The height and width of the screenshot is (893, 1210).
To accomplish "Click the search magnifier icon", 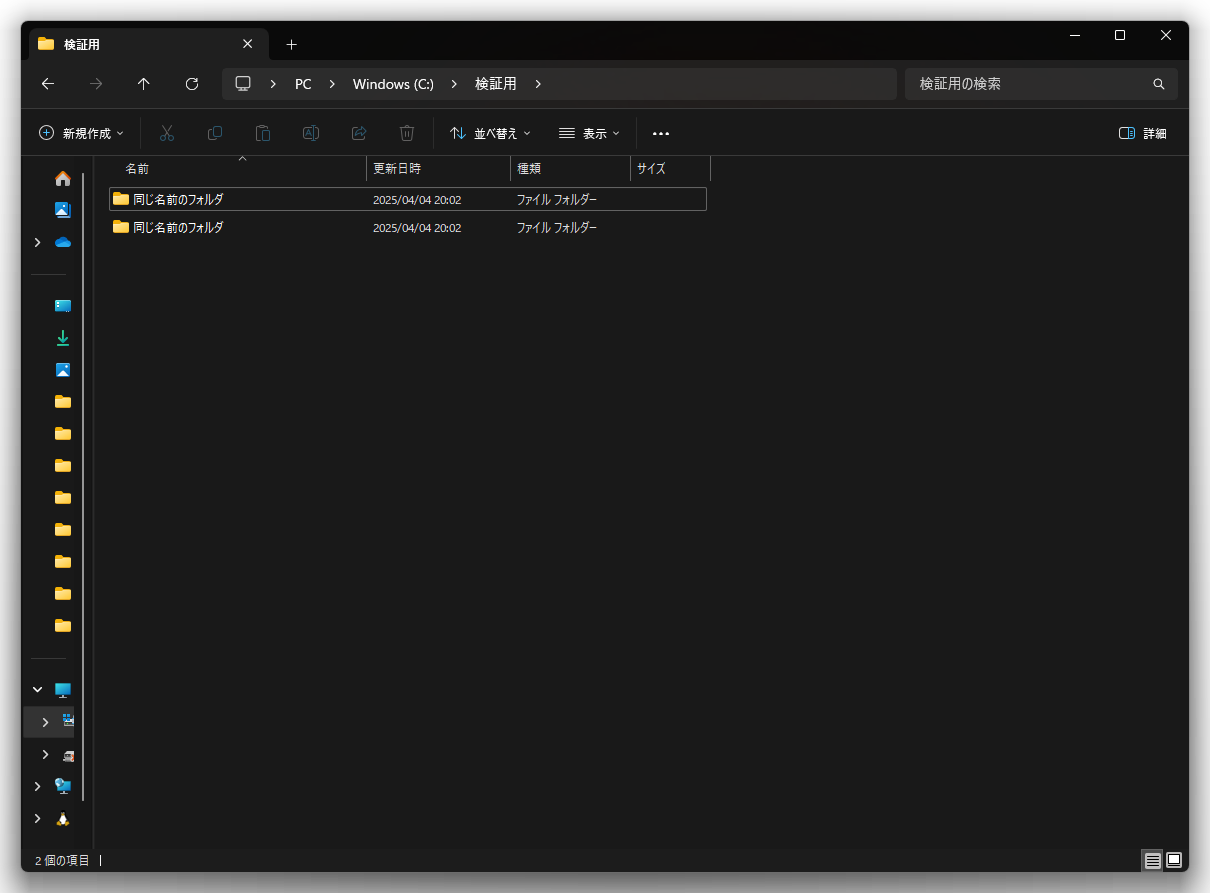I will (1159, 84).
